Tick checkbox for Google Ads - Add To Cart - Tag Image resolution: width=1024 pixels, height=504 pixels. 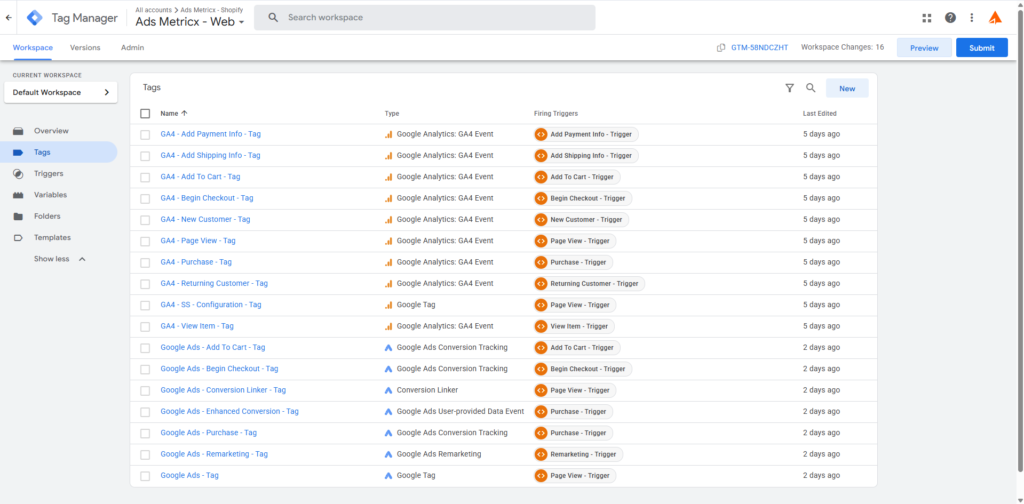point(145,348)
